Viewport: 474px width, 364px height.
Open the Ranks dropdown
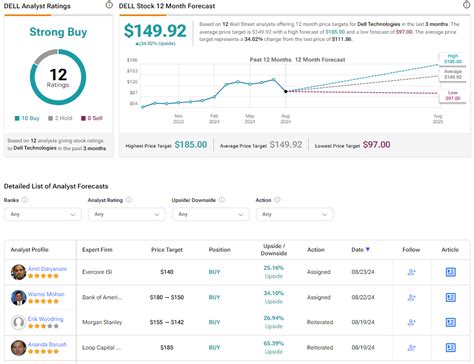coord(43,214)
